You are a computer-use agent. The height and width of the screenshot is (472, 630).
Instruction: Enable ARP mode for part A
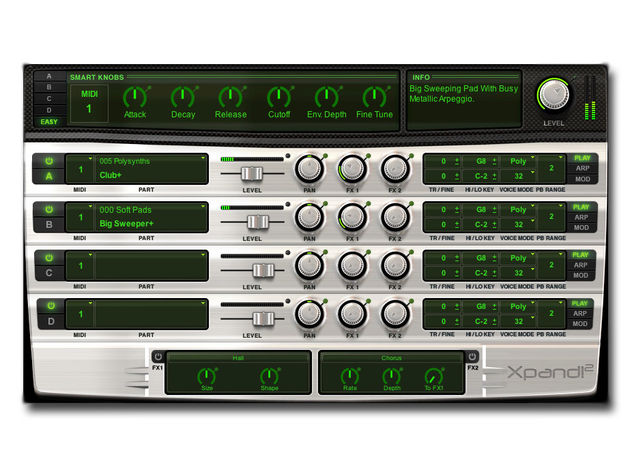pos(582,168)
